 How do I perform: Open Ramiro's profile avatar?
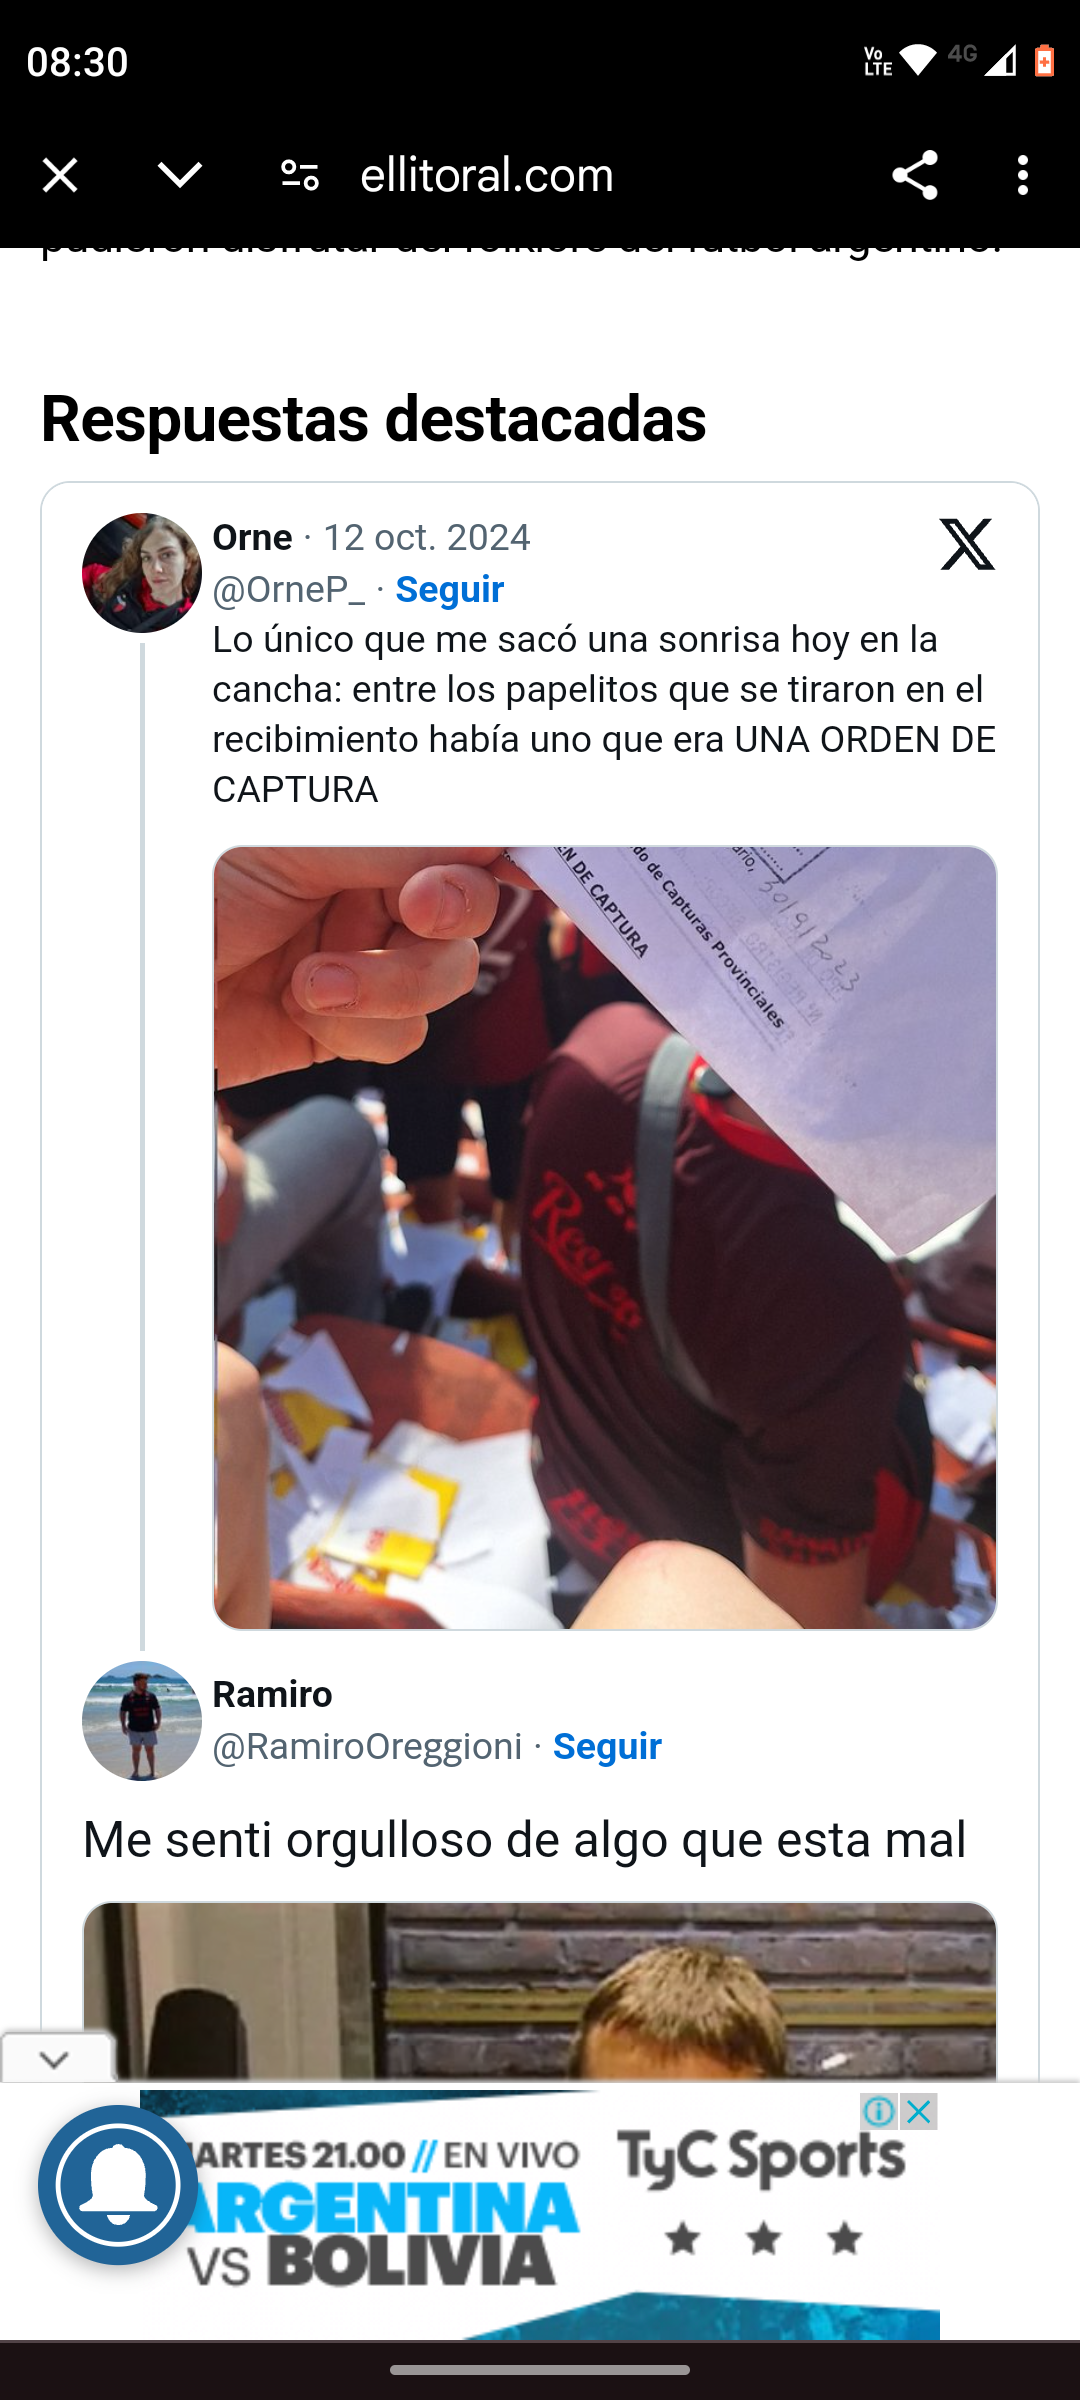pyautogui.click(x=142, y=1721)
